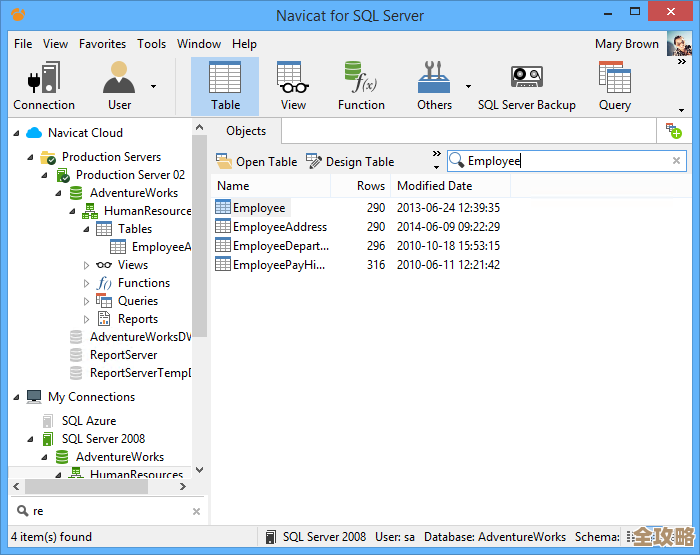700x555 pixels.
Task: Select the EmployeeAddress table row
Action: click(279, 227)
